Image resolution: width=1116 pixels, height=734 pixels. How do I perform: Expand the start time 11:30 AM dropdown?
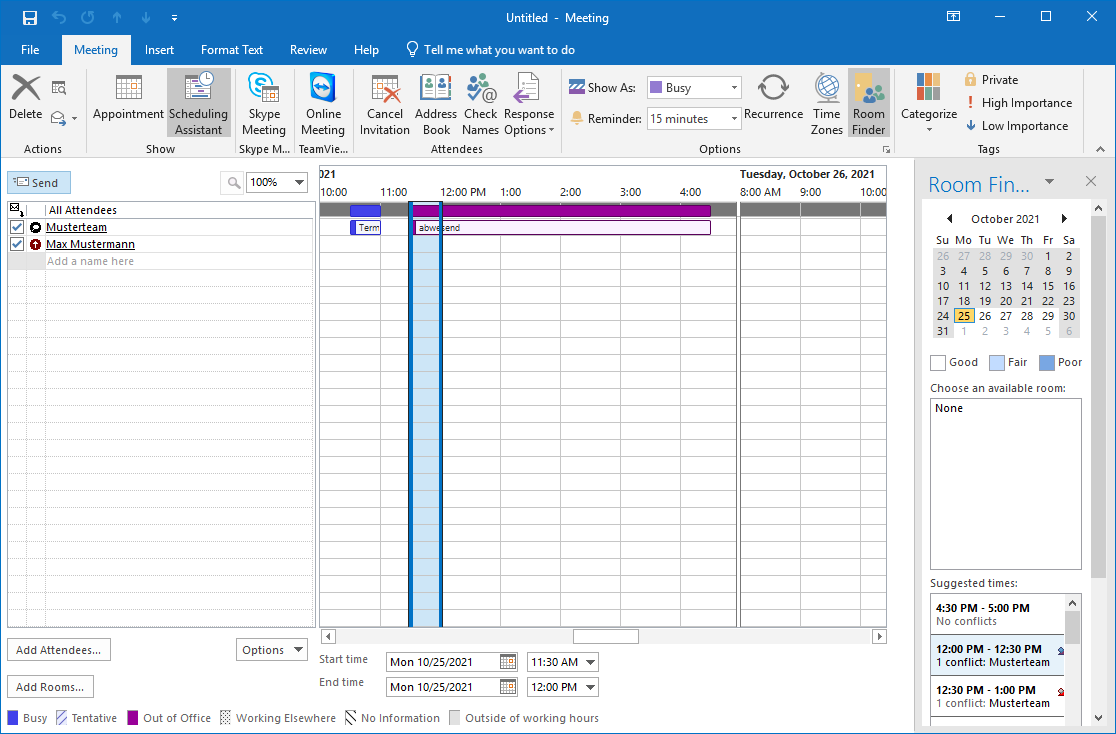(589, 662)
